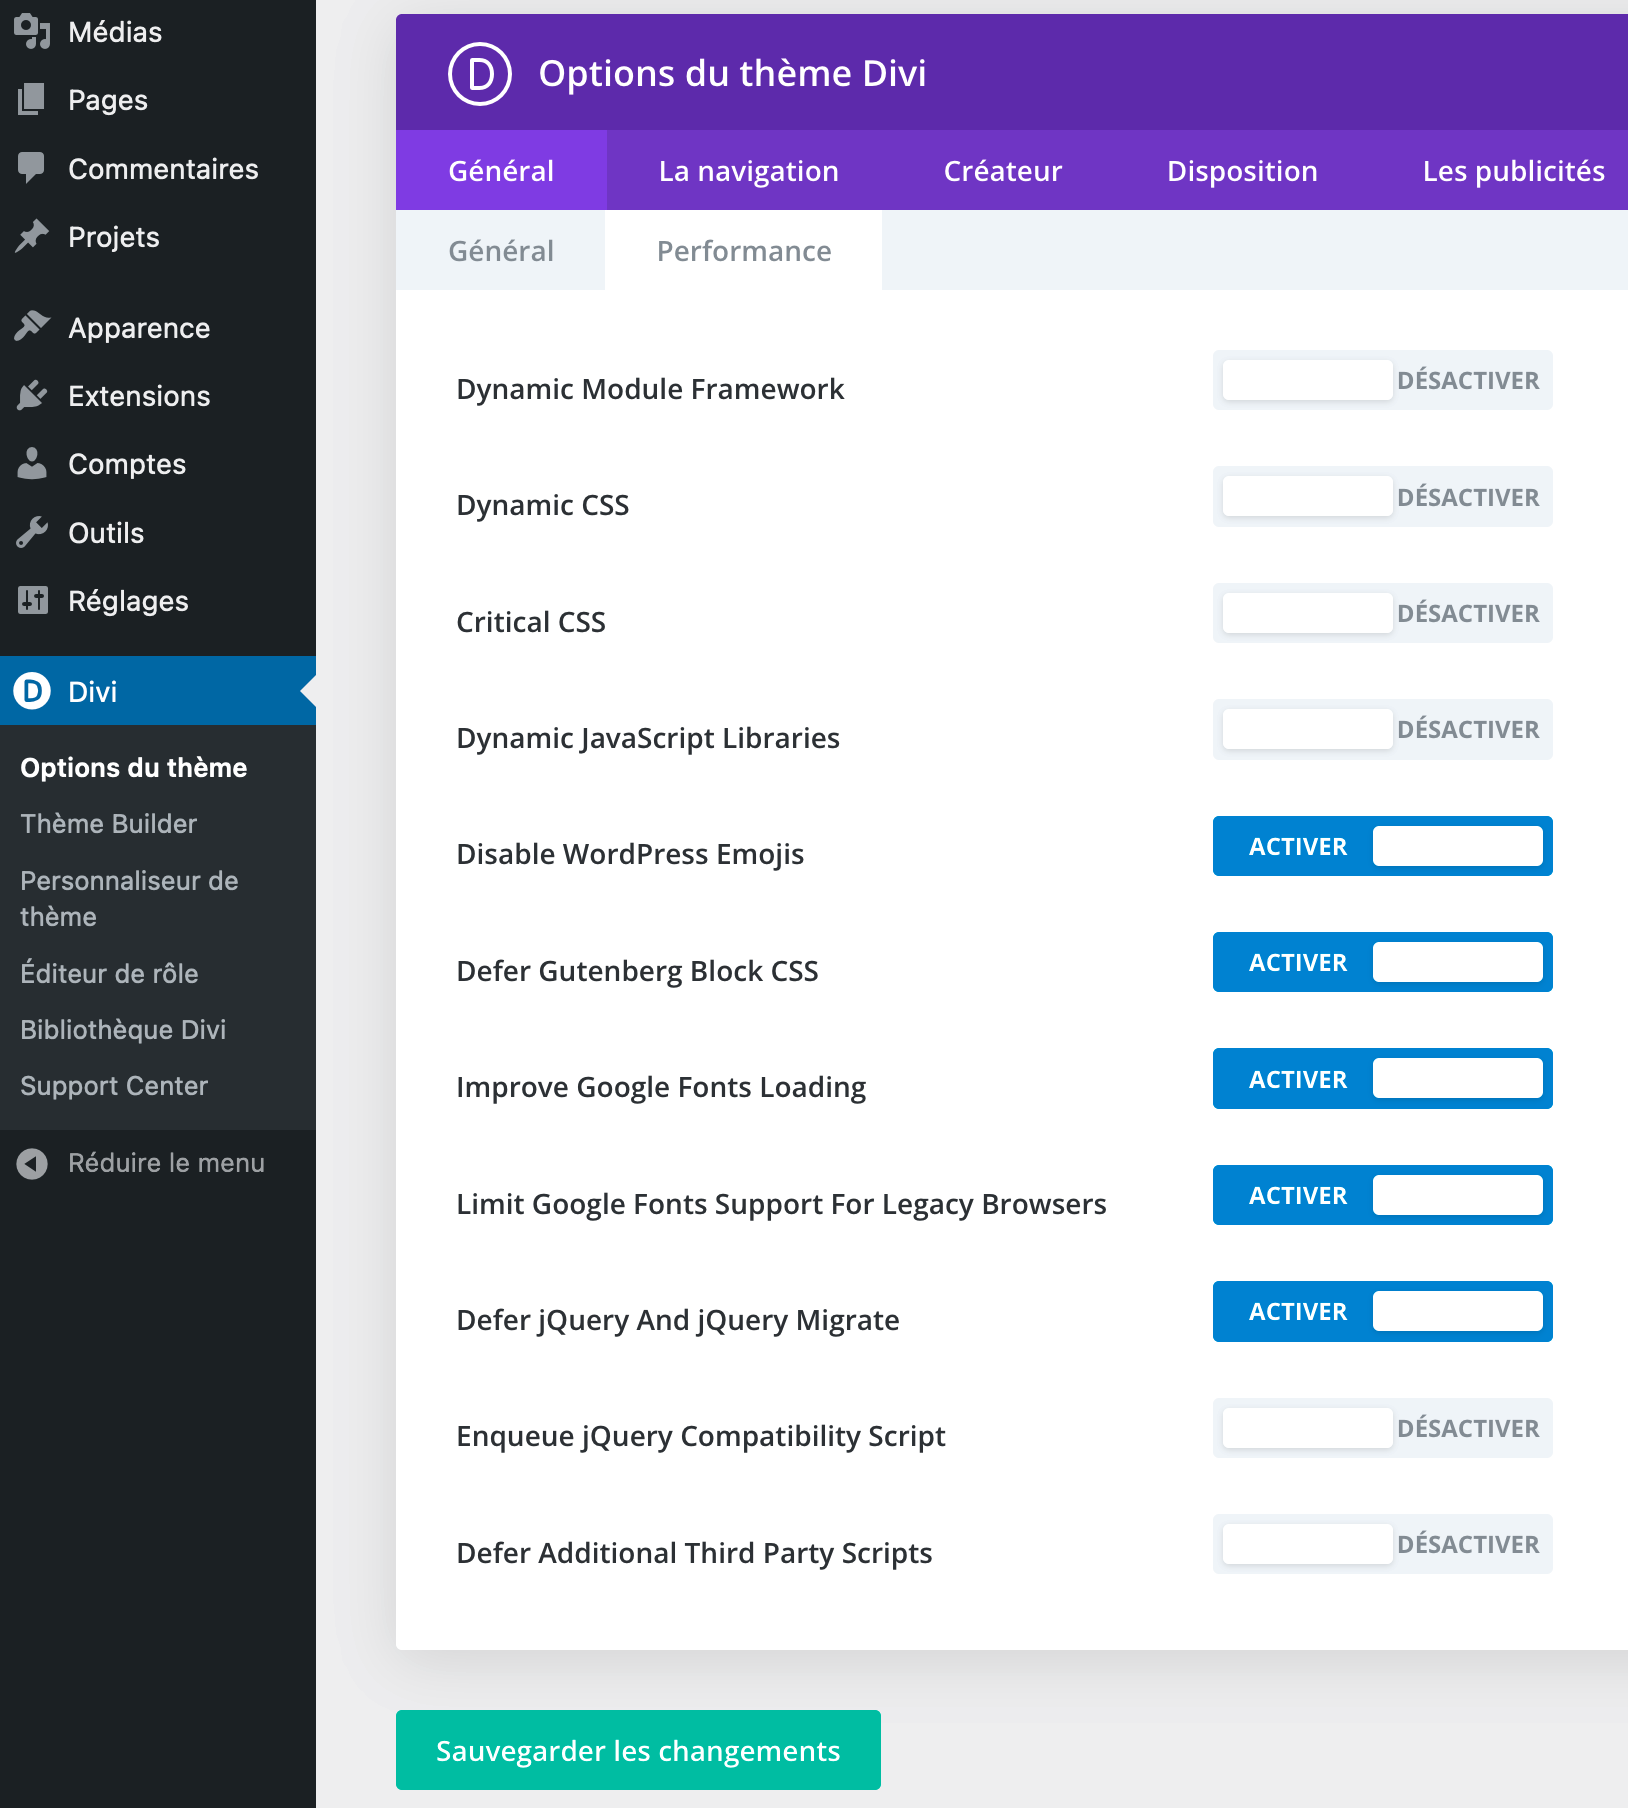
Task: Disable the WordPress Emojis toggle switch
Action: pos(1382,846)
